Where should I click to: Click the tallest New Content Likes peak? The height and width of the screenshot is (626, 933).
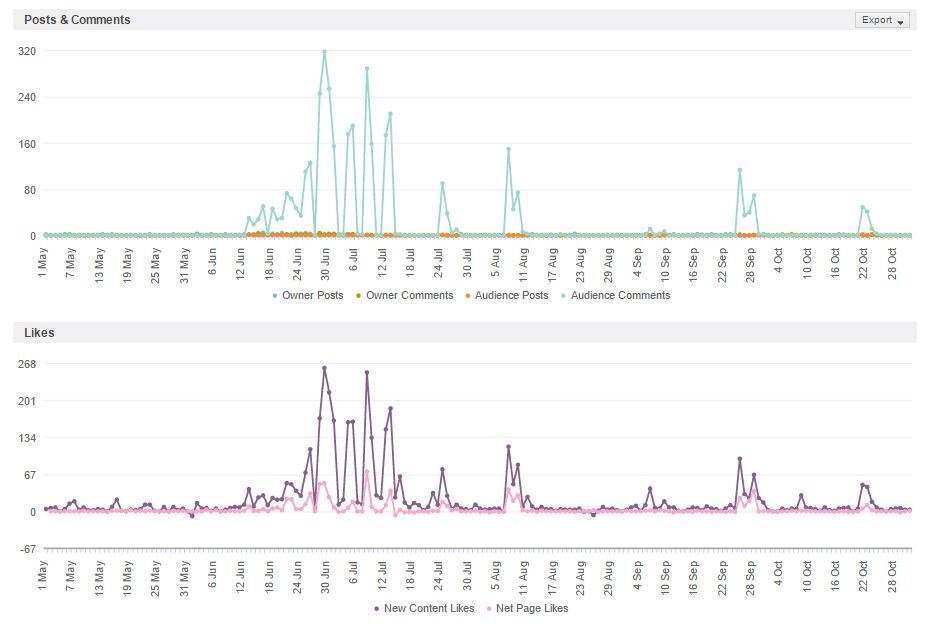pos(324,368)
